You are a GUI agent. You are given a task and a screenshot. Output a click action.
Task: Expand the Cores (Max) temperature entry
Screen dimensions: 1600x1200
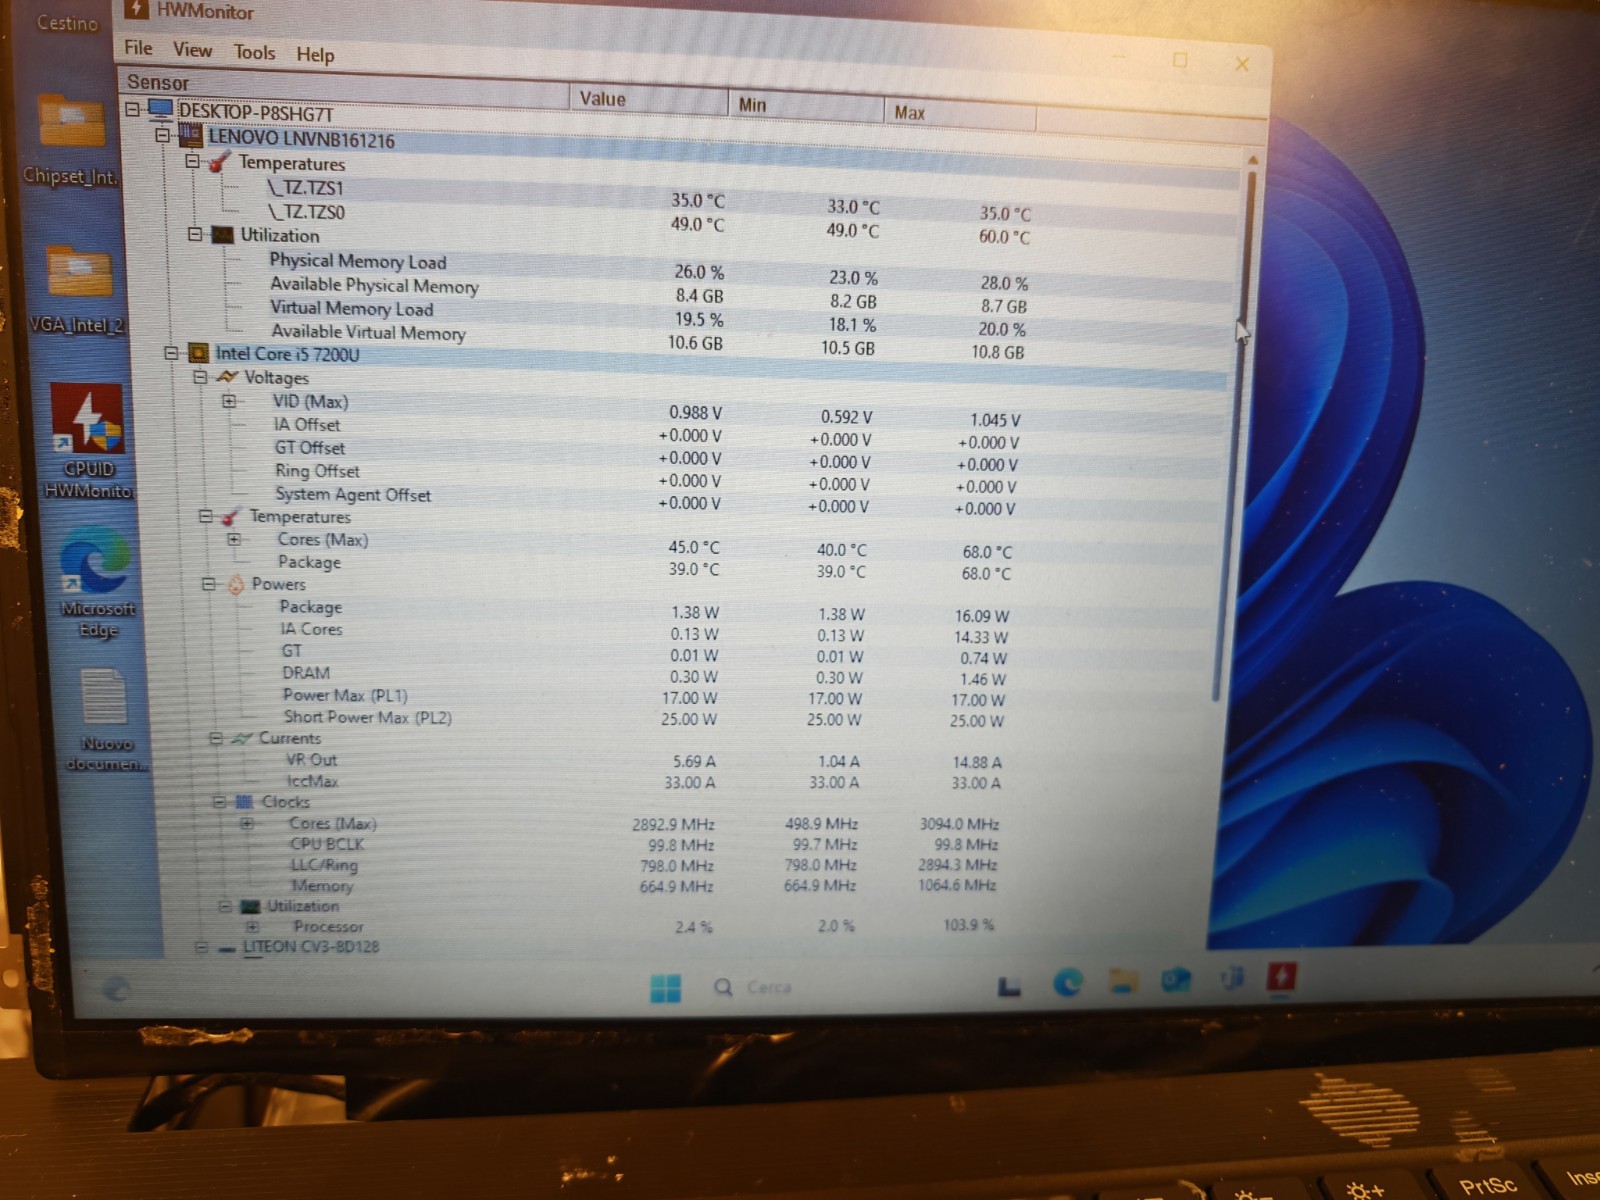coord(234,539)
